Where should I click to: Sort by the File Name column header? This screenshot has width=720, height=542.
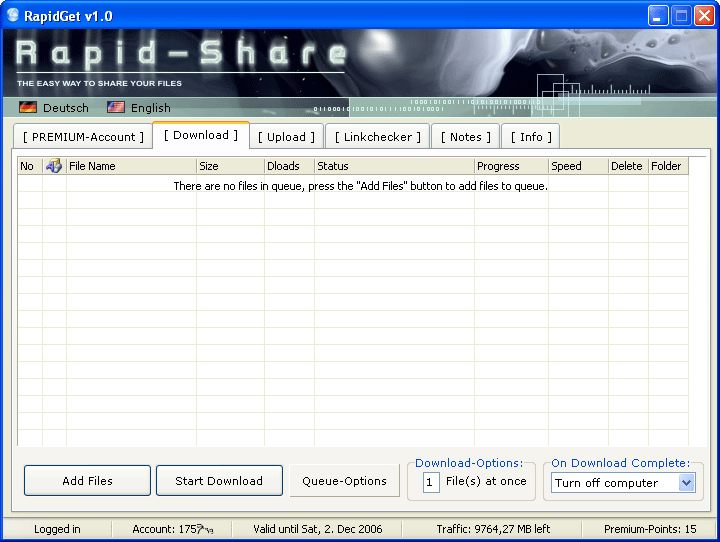131,166
